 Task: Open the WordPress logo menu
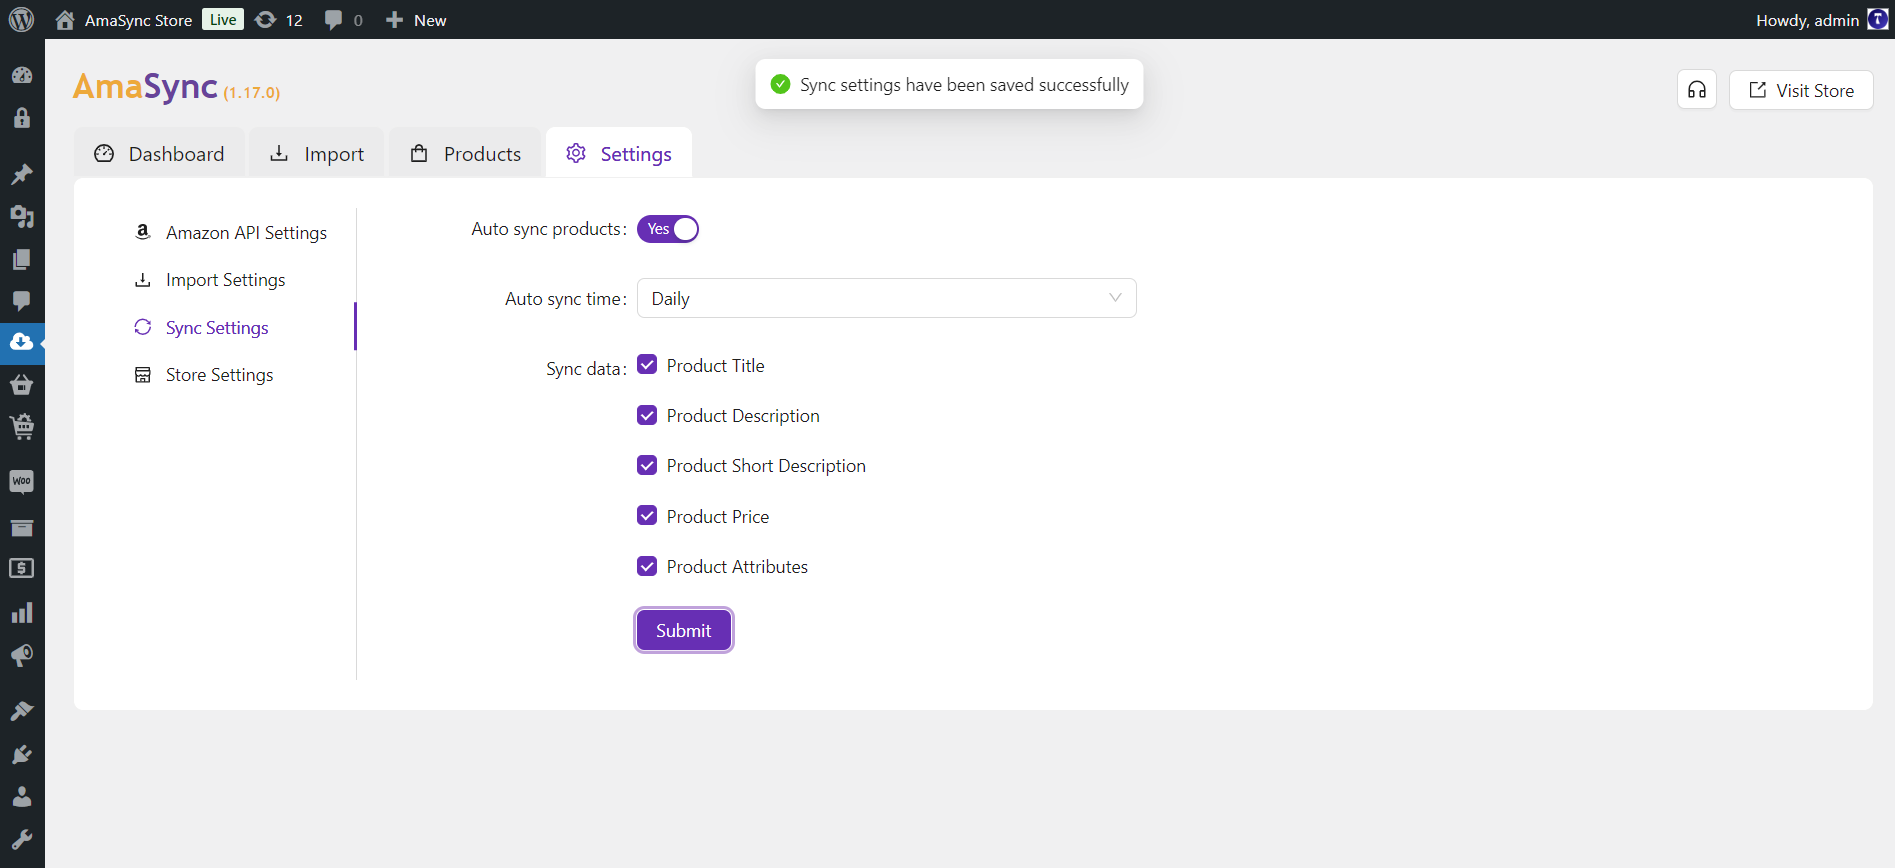click(22, 20)
